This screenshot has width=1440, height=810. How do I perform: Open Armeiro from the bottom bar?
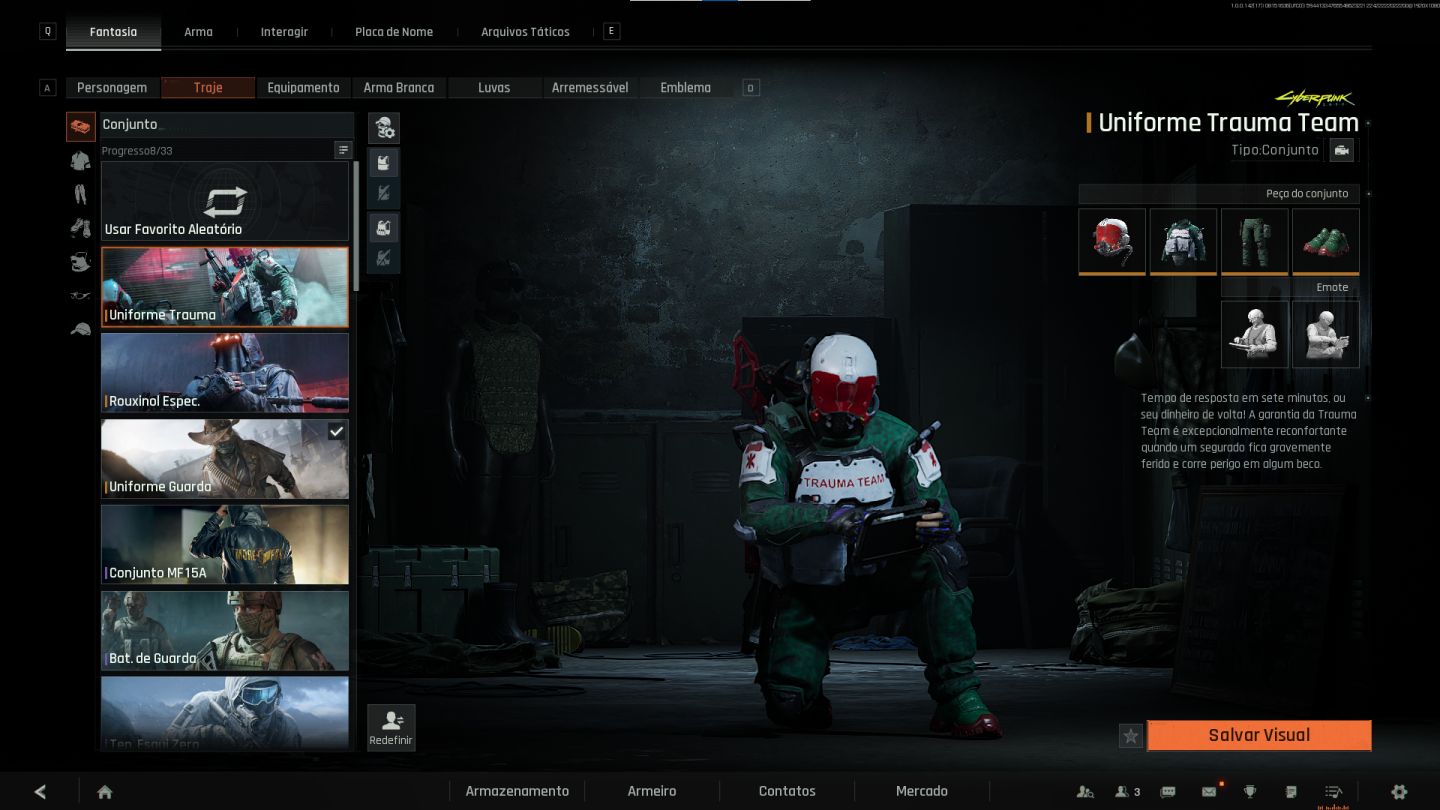pyautogui.click(x=652, y=791)
